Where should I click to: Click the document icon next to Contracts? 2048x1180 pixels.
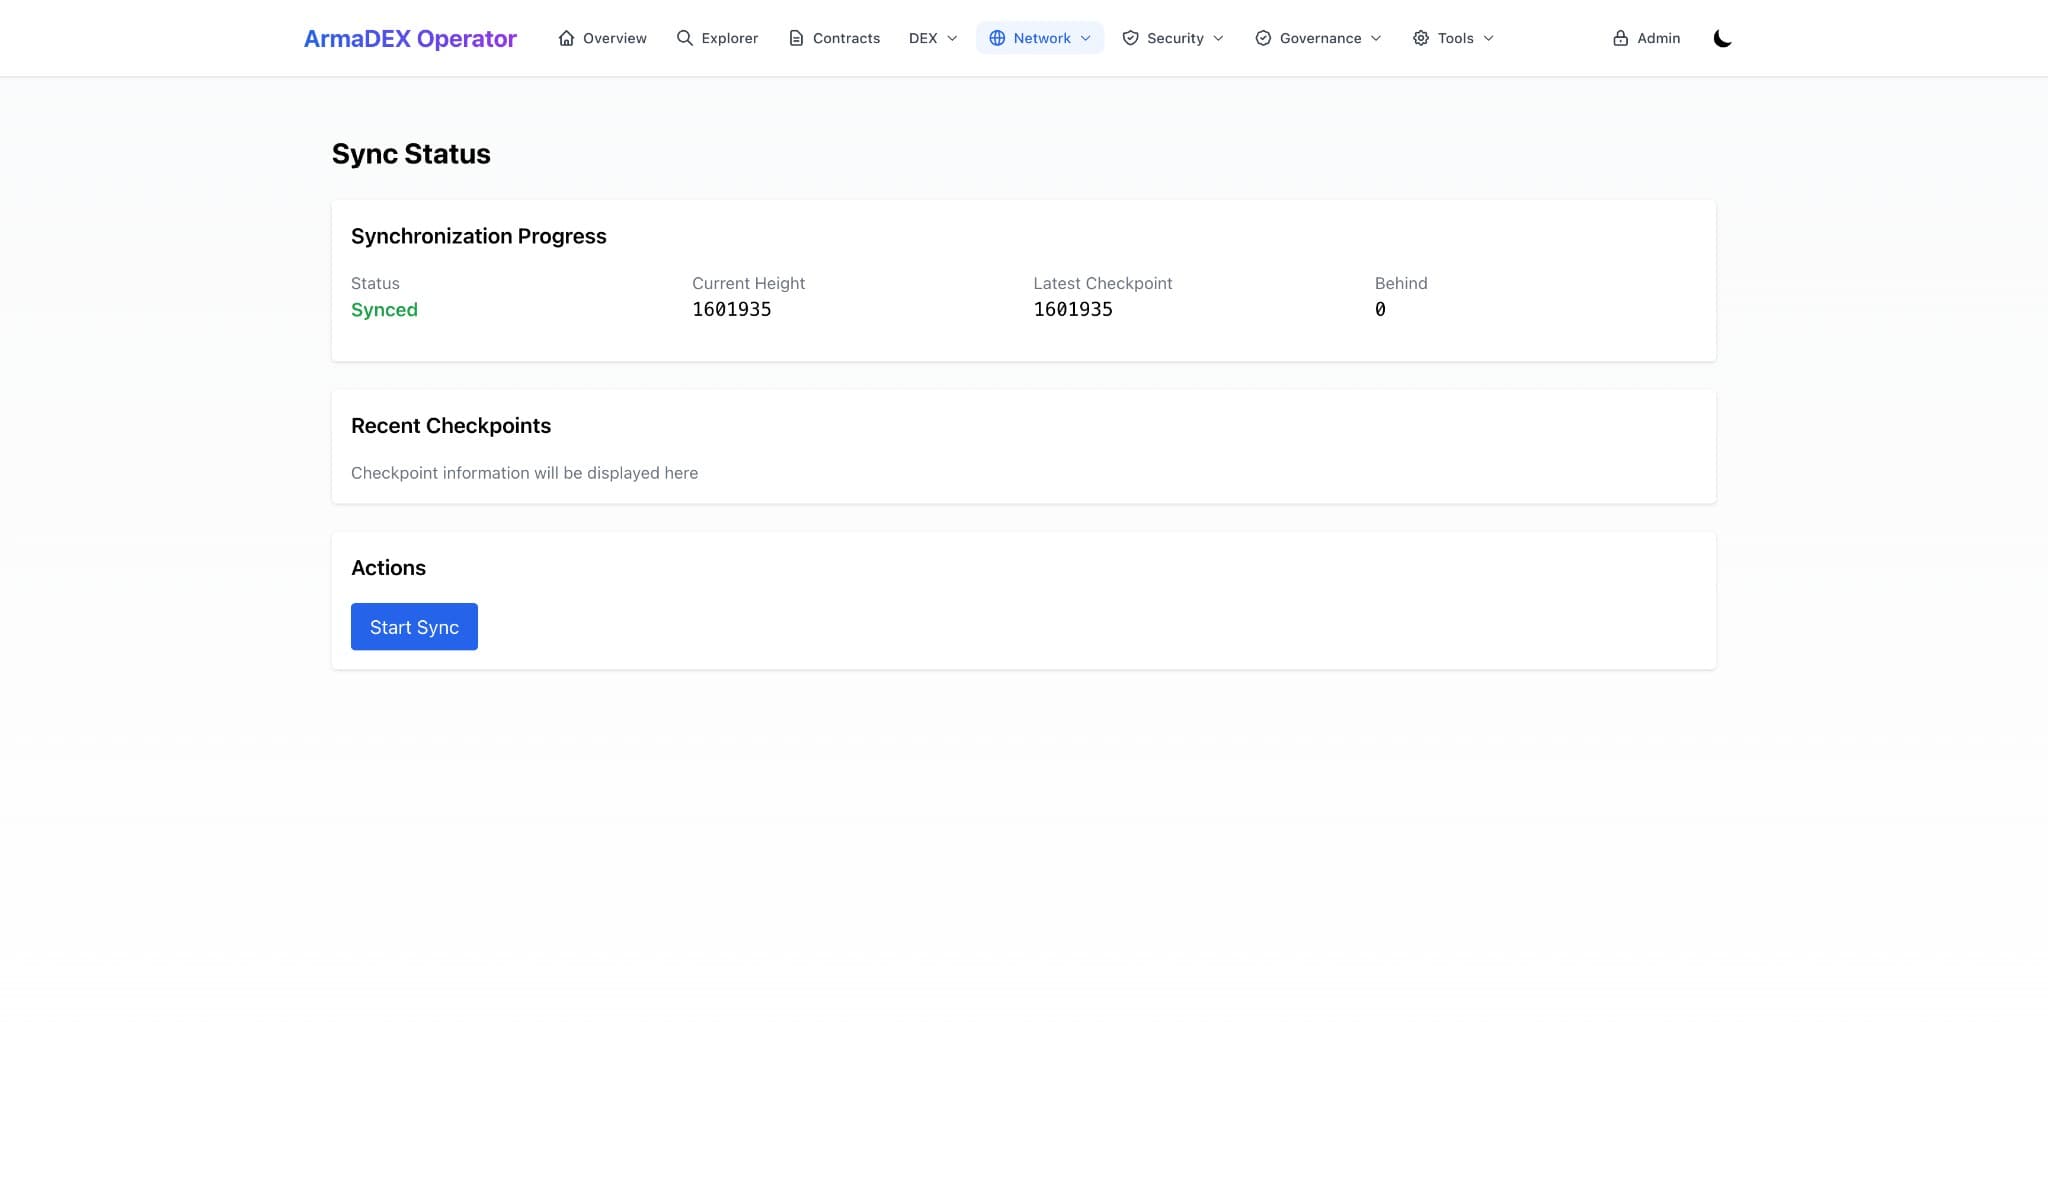(x=796, y=38)
